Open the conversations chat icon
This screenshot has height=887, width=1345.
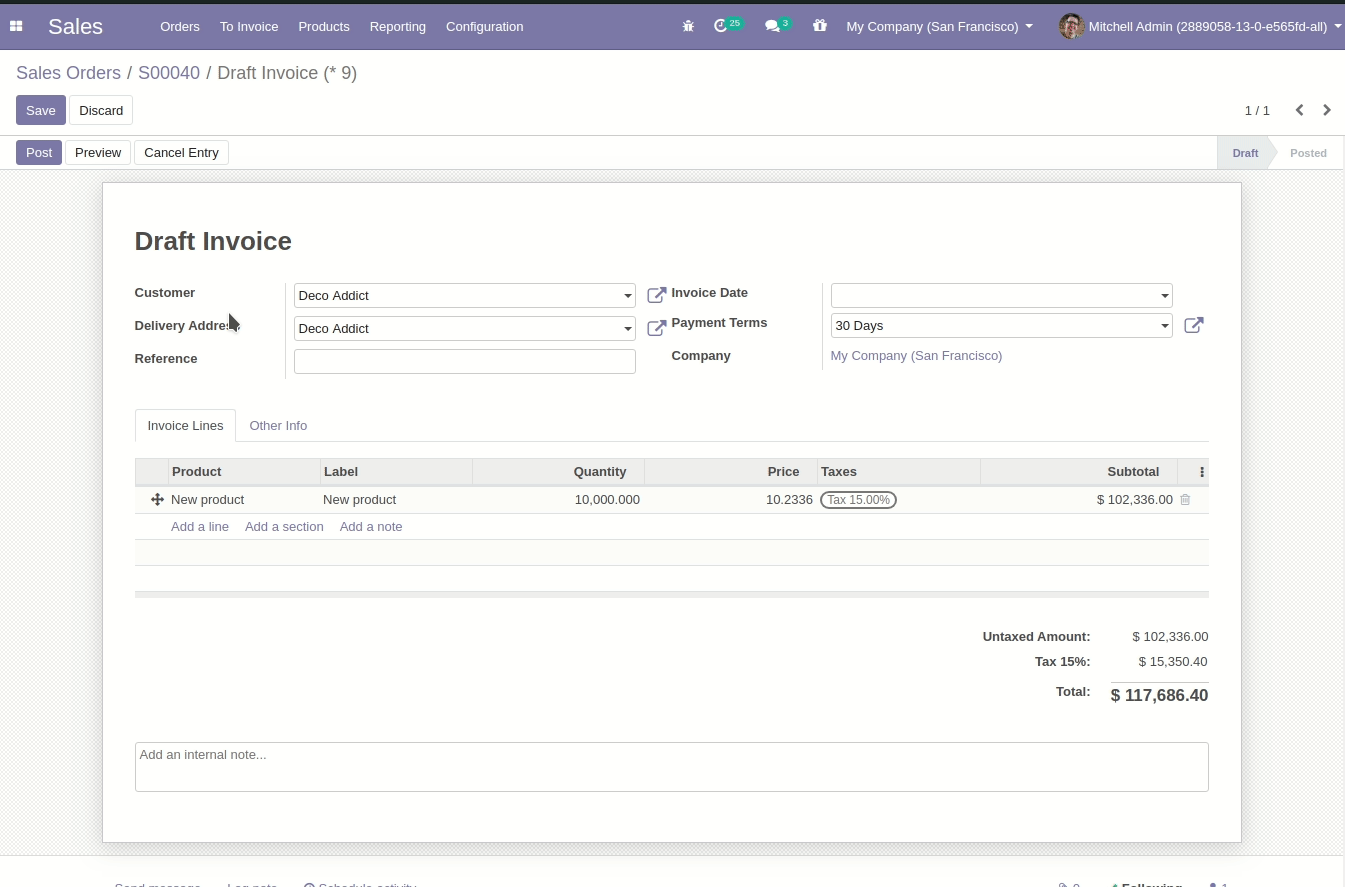coord(772,26)
